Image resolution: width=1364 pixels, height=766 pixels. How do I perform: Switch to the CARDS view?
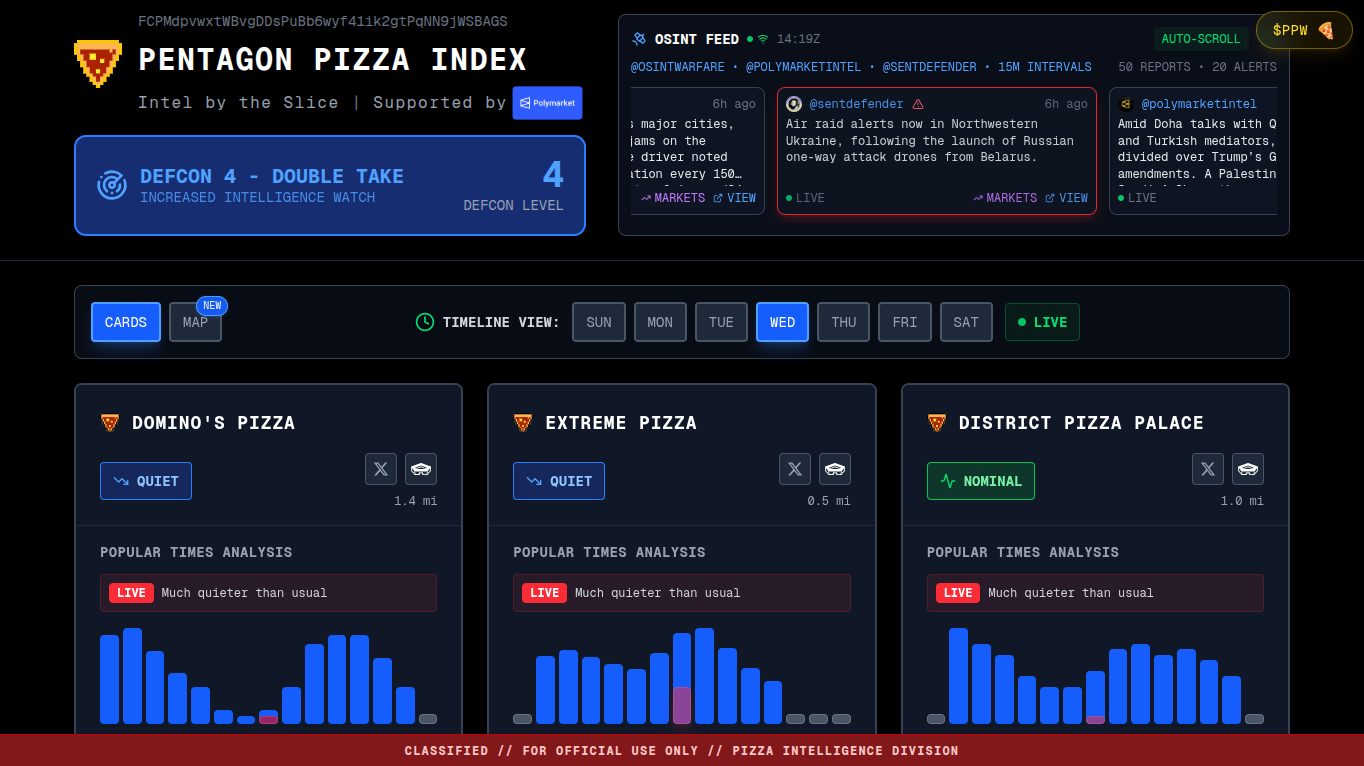click(x=126, y=322)
